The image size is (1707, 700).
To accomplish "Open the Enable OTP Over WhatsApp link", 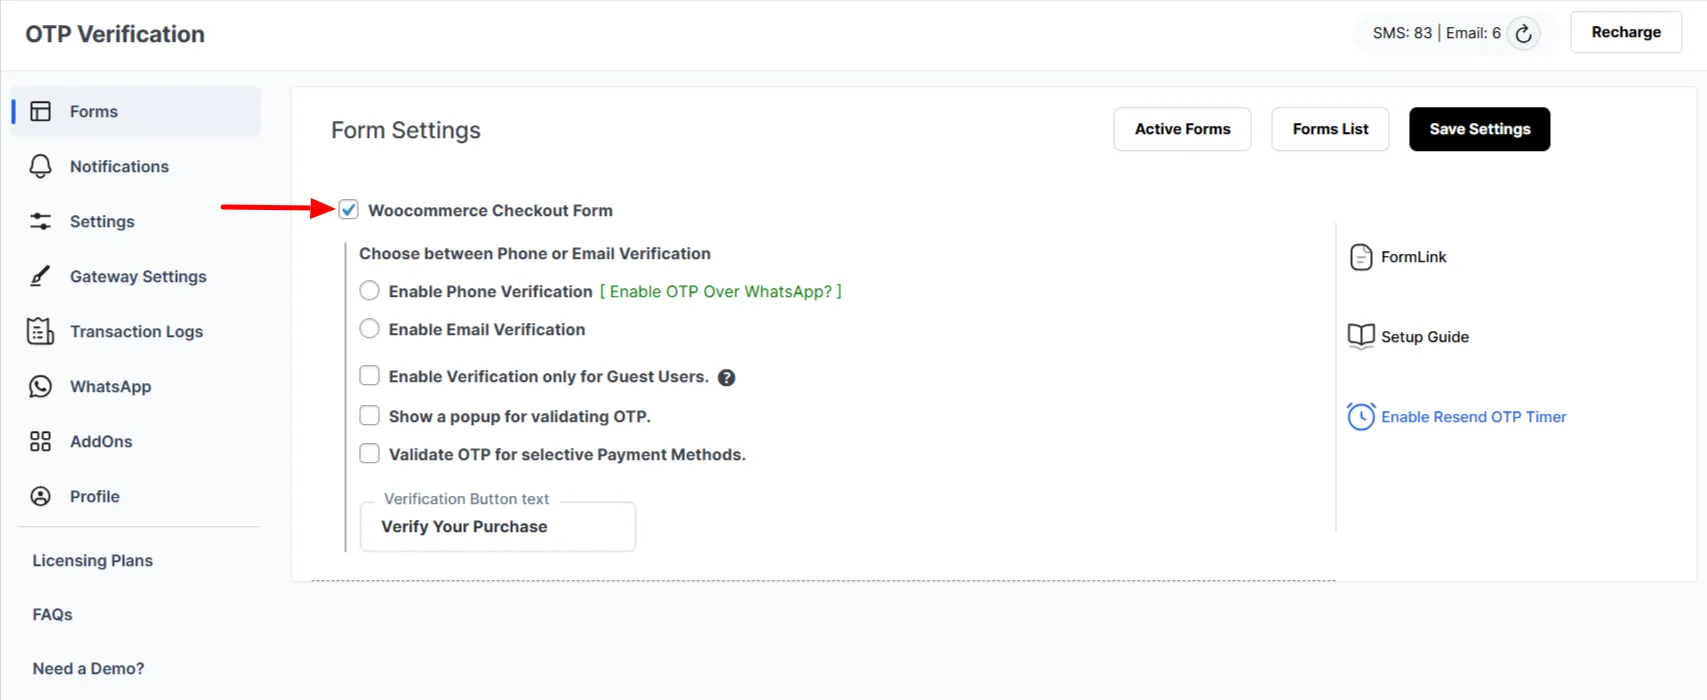I will [721, 291].
